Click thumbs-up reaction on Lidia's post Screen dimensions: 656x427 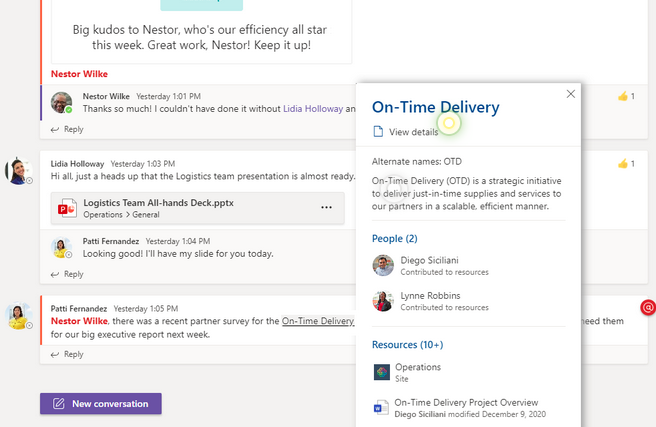[626, 164]
